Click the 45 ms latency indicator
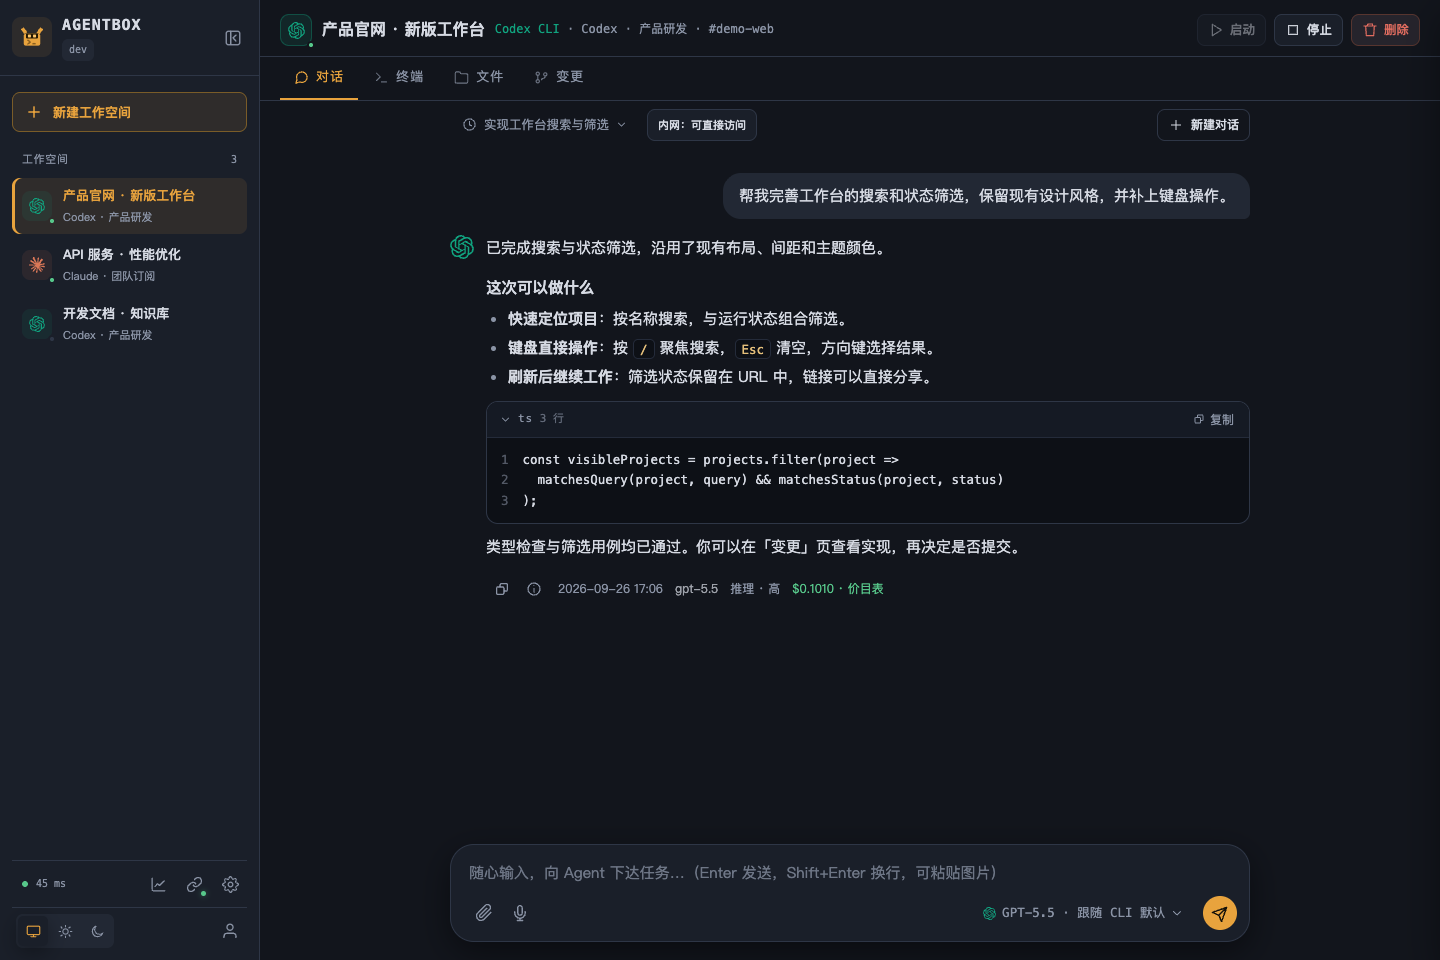The image size is (1440, 960). point(44,884)
